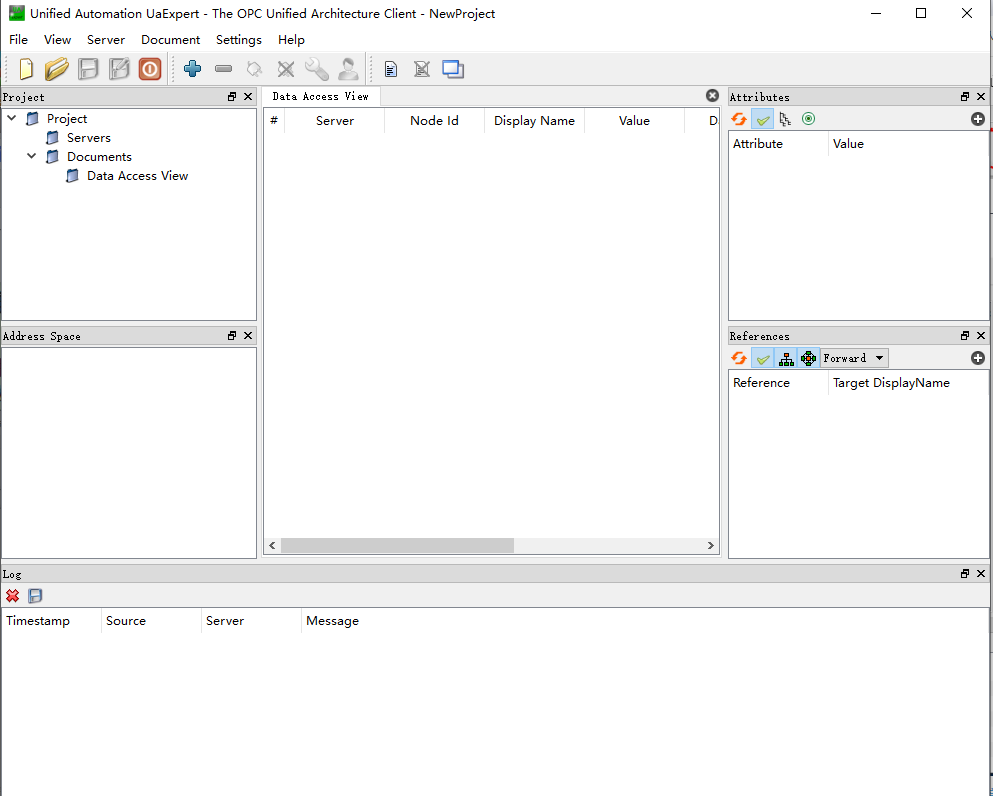Save the log using the disk icon
The width and height of the screenshot is (993, 796).
click(x=36, y=596)
